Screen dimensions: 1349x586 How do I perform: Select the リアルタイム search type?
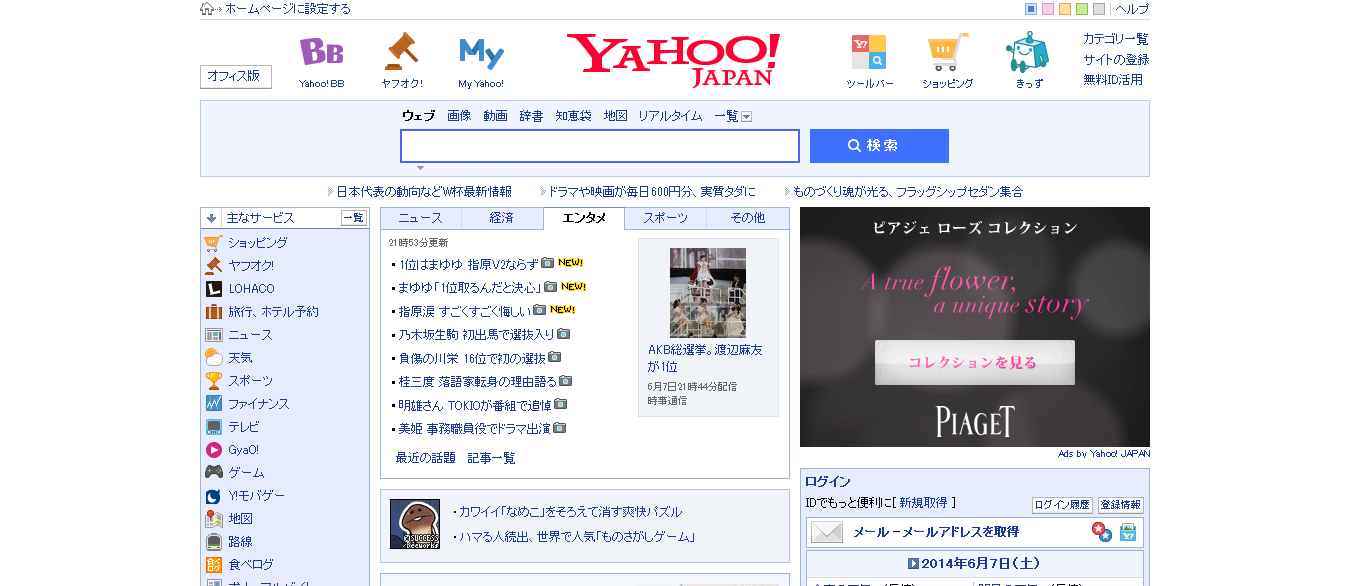click(x=670, y=116)
